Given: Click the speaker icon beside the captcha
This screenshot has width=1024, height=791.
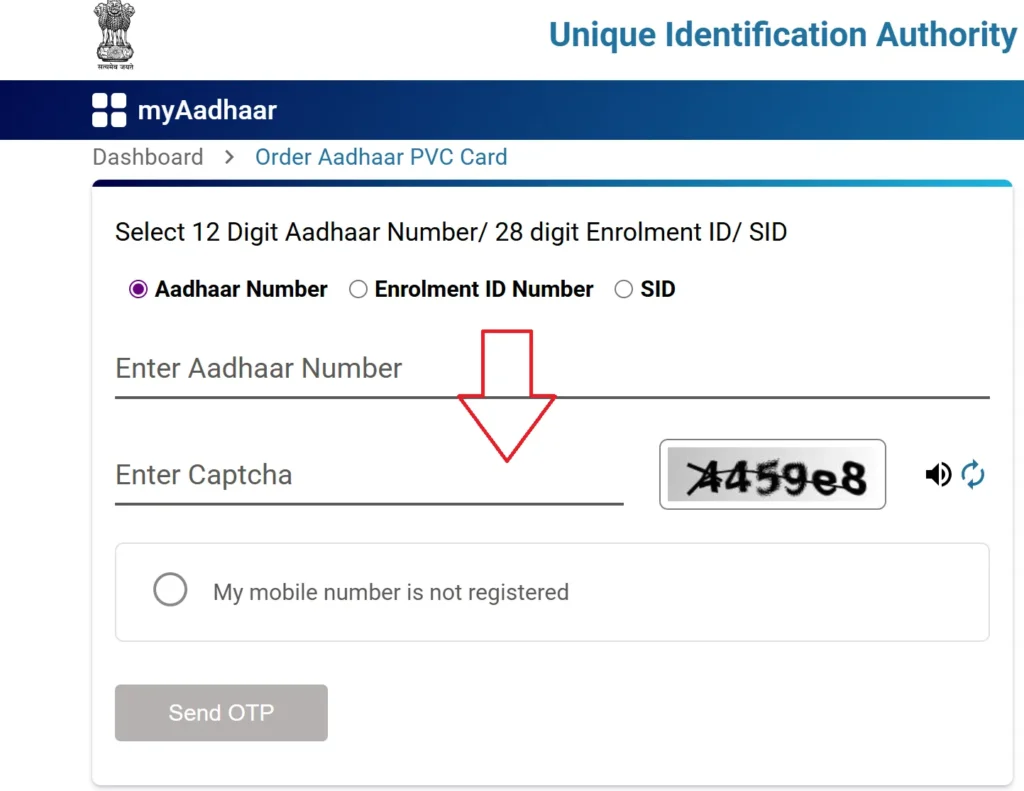Looking at the screenshot, I should click(x=938, y=474).
